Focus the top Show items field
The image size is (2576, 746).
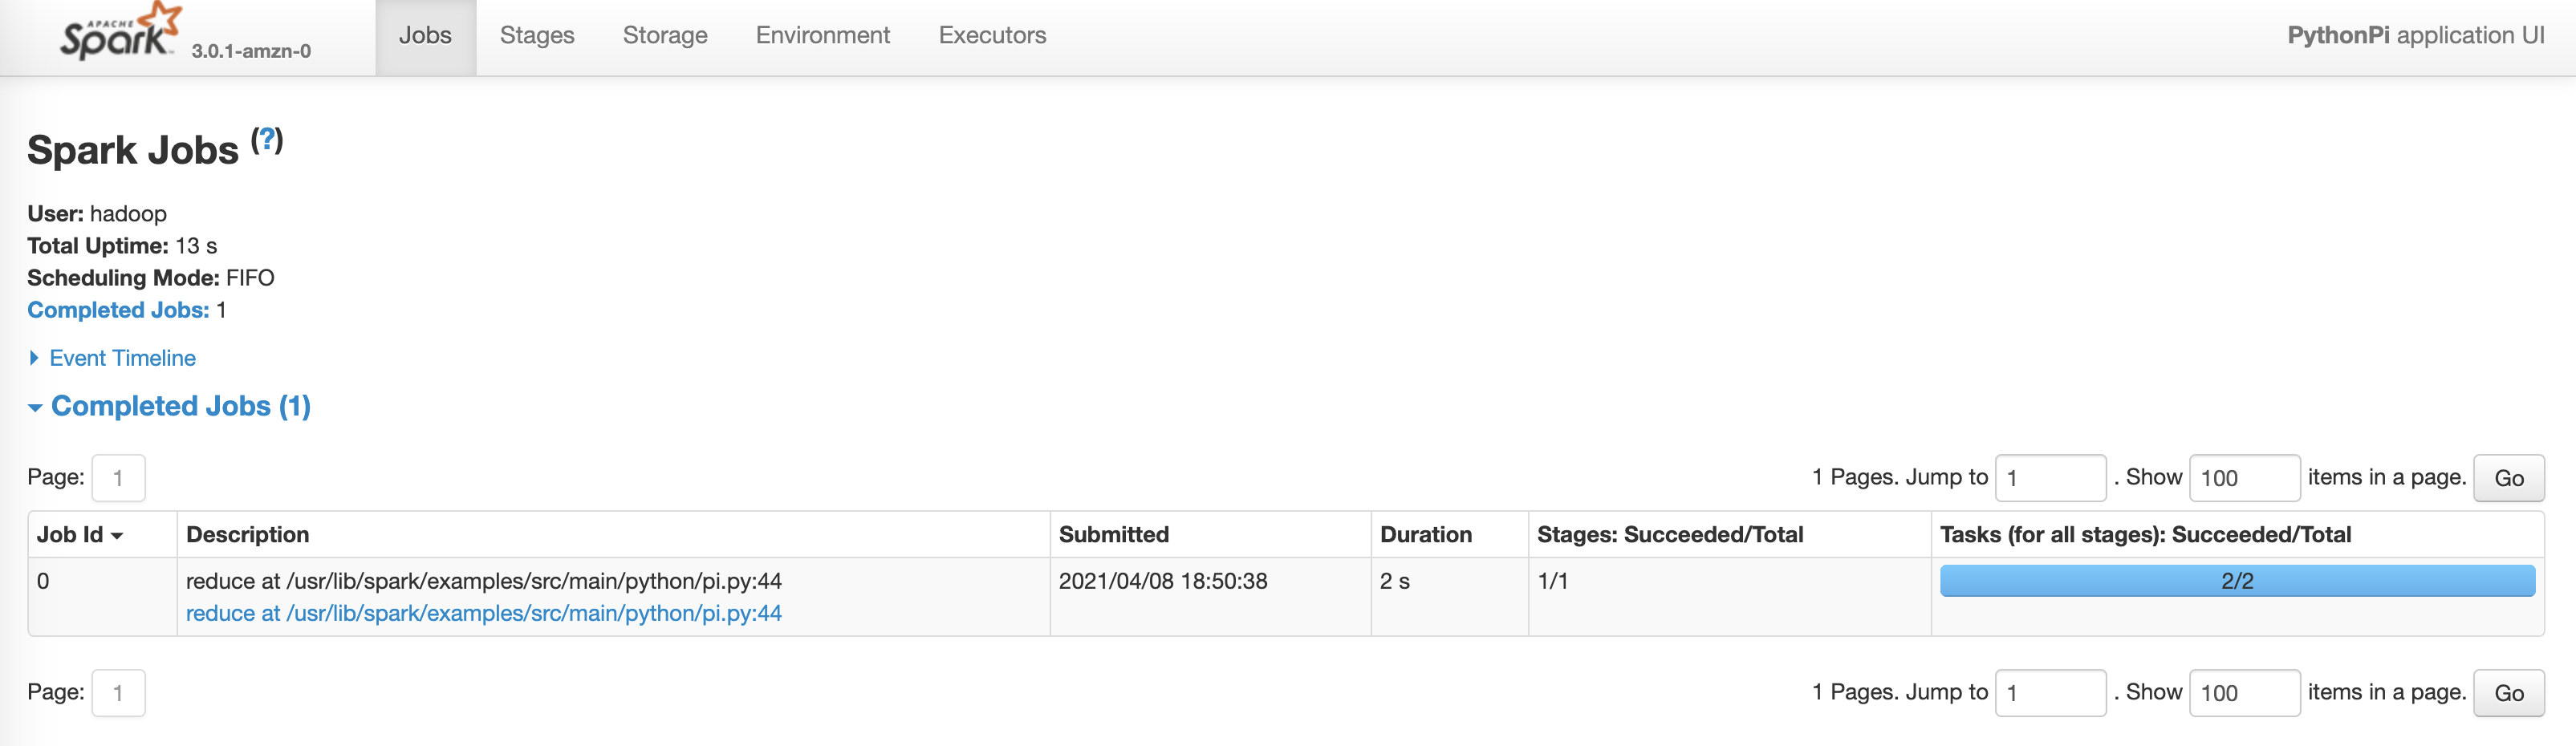2244,478
